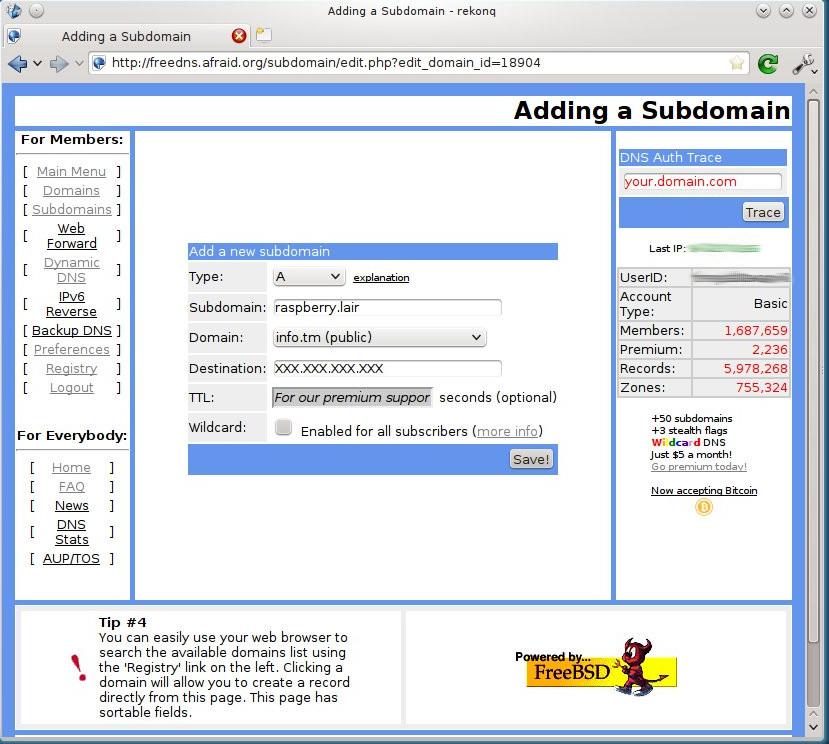Click the Bitcoin coin icon
The image size is (829, 744).
tap(704, 508)
